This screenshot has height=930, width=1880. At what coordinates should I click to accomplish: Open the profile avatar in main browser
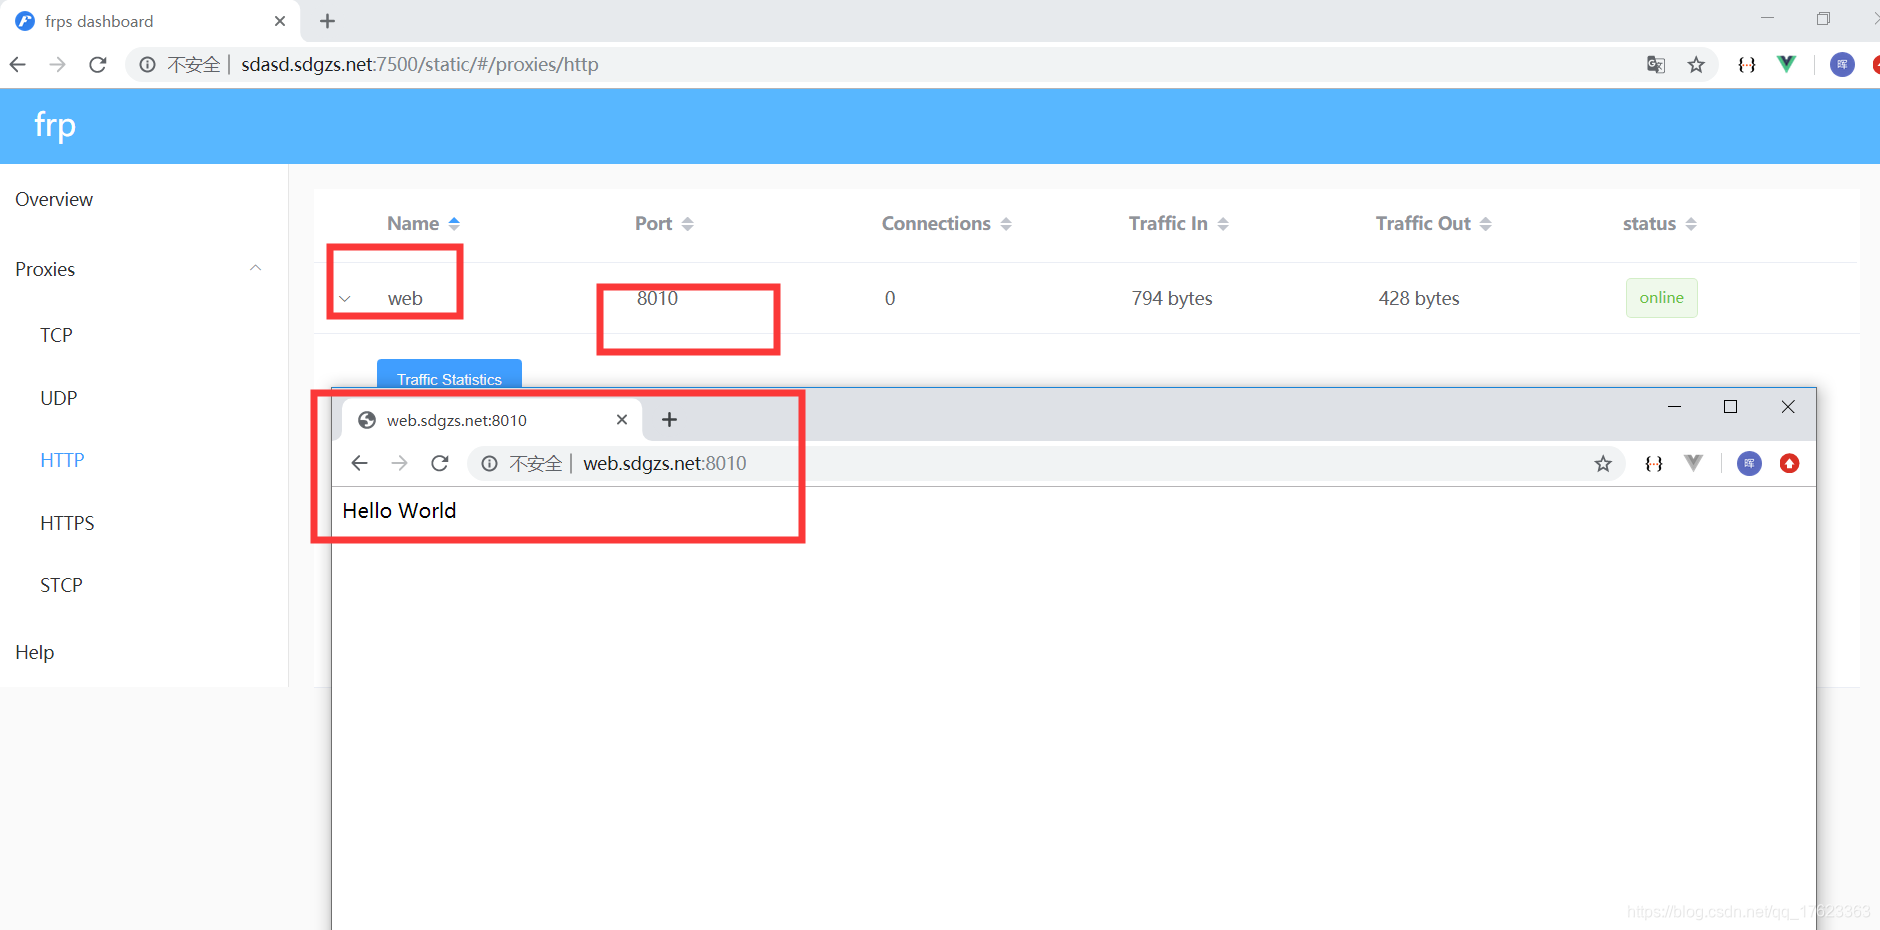[1842, 65]
